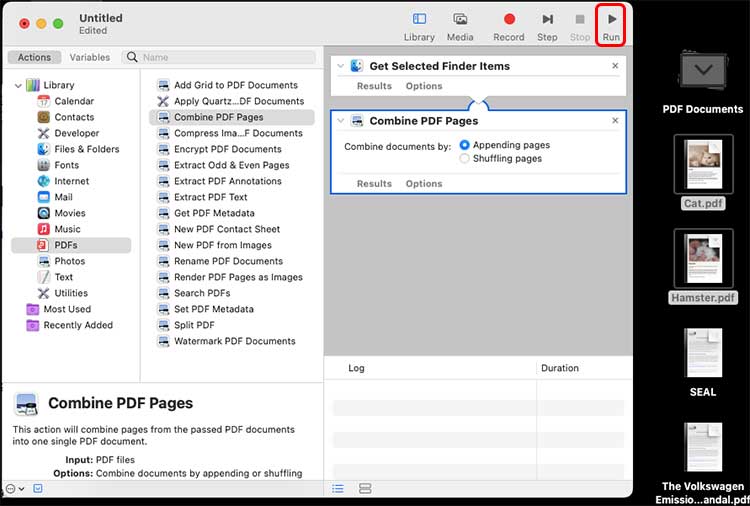Click the Step workflow button
Screen dimensions: 750x506
pos(547,26)
